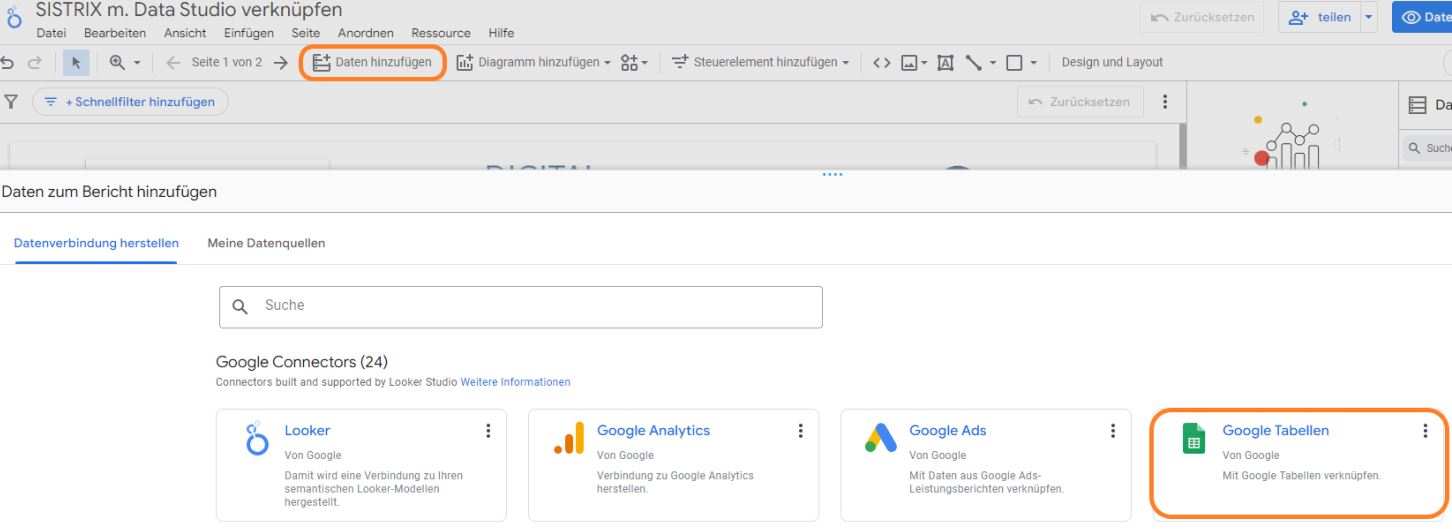Click the filter funnel icon
1452x529 pixels.
(x=11, y=101)
